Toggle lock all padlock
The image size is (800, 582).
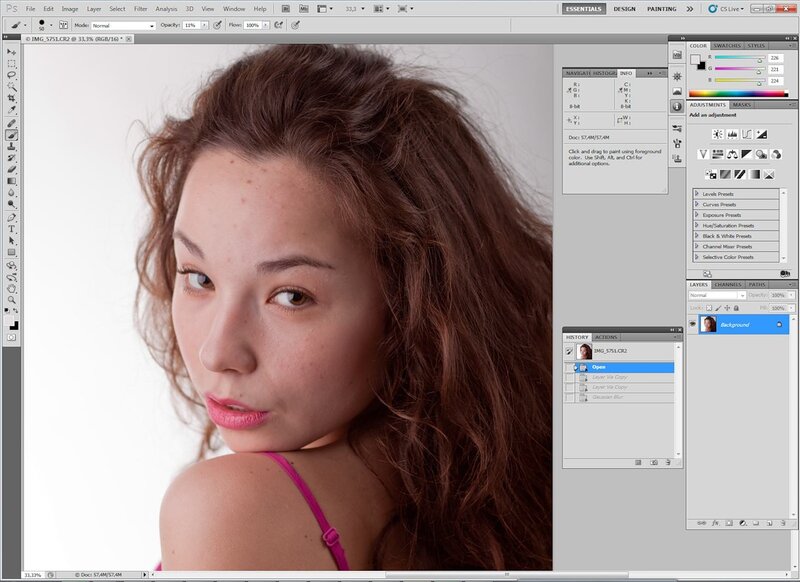point(736,308)
